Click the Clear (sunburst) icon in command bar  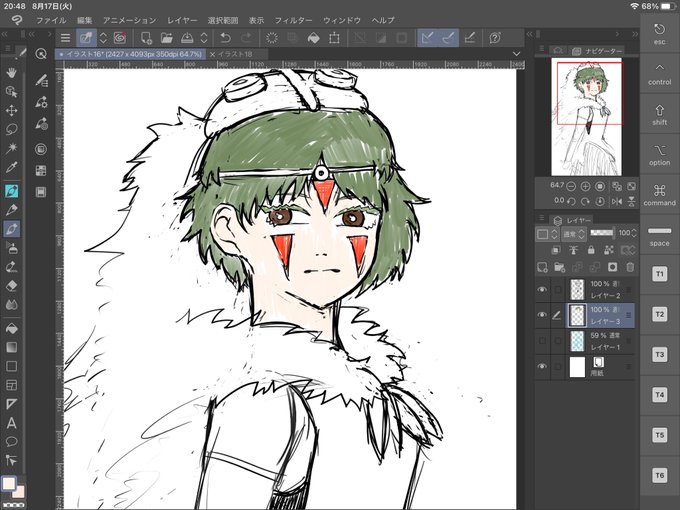click(x=271, y=38)
